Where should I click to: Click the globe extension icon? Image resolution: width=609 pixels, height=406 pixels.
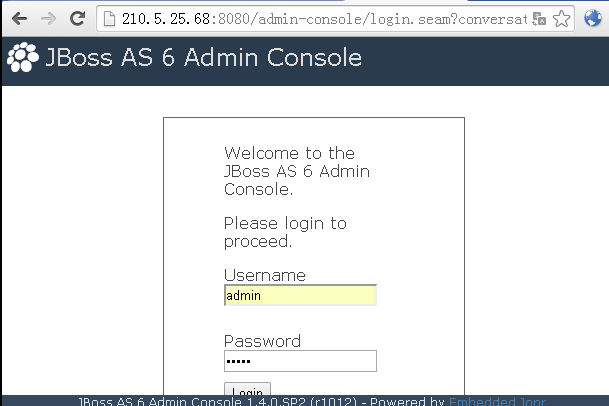coord(593,18)
